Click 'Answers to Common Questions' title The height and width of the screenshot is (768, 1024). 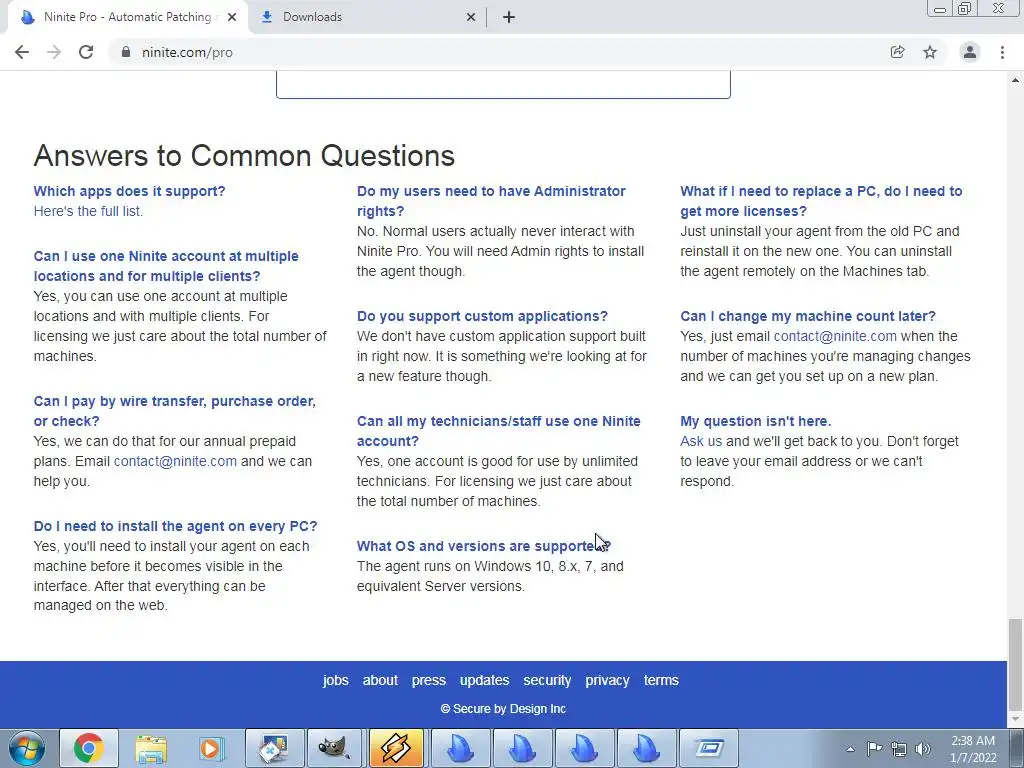244,155
